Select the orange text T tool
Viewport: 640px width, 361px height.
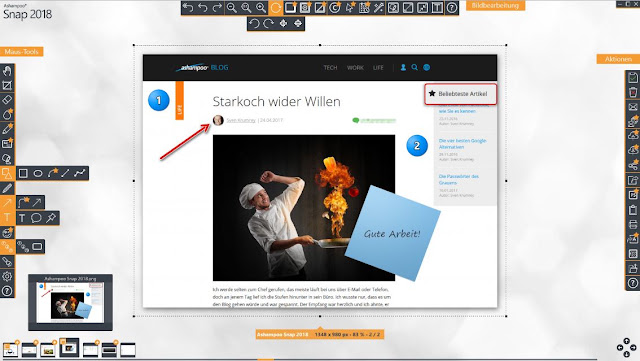tap(7, 218)
